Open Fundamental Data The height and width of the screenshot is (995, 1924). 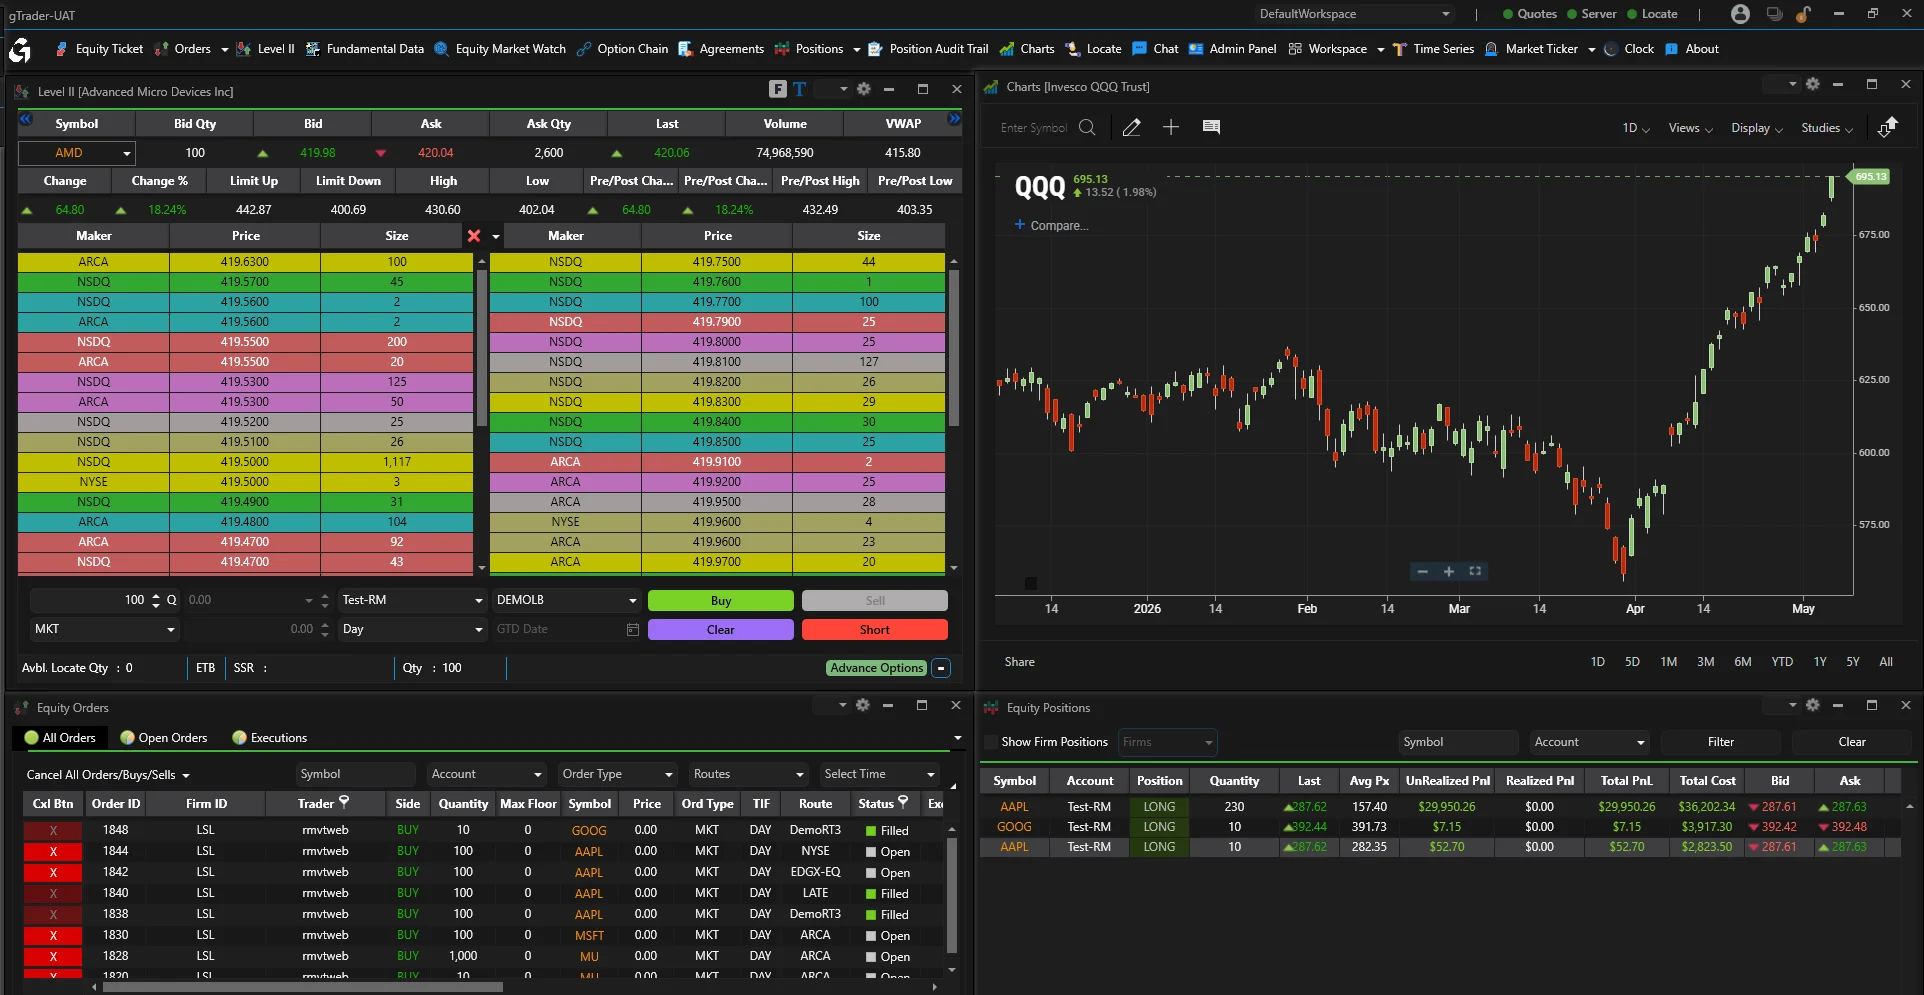tap(364, 49)
